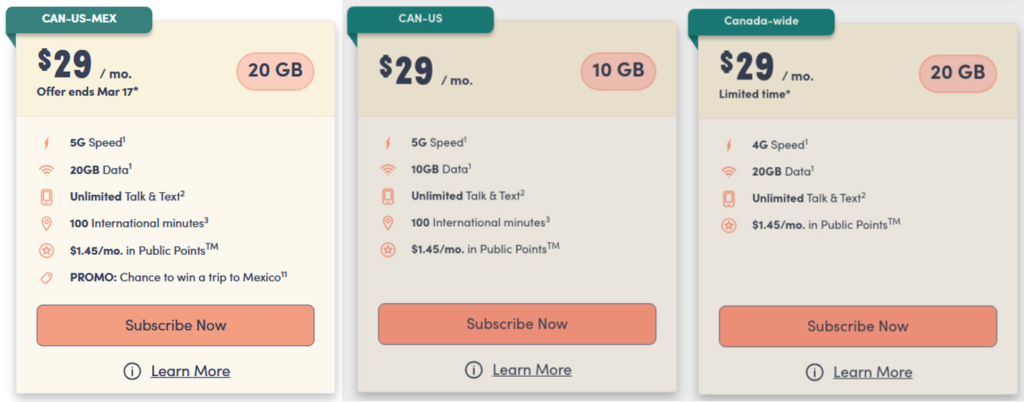Click the lightning 4G Speed icon in Canada-wide plan
The image size is (1024, 402).
coord(729,145)
